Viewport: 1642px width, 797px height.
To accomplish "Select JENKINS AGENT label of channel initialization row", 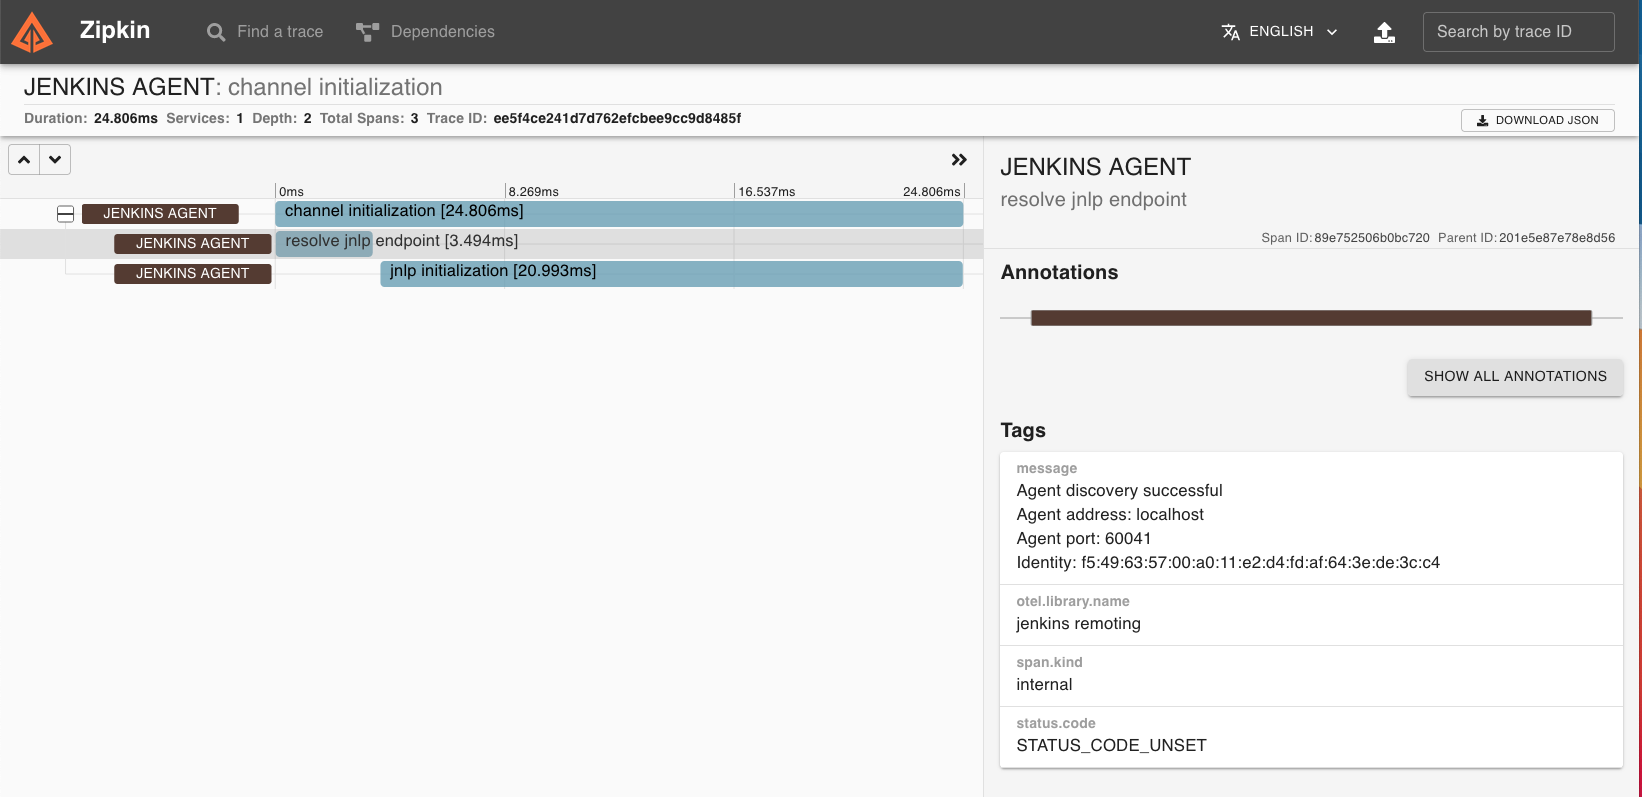I will click(x=160, y=214).
